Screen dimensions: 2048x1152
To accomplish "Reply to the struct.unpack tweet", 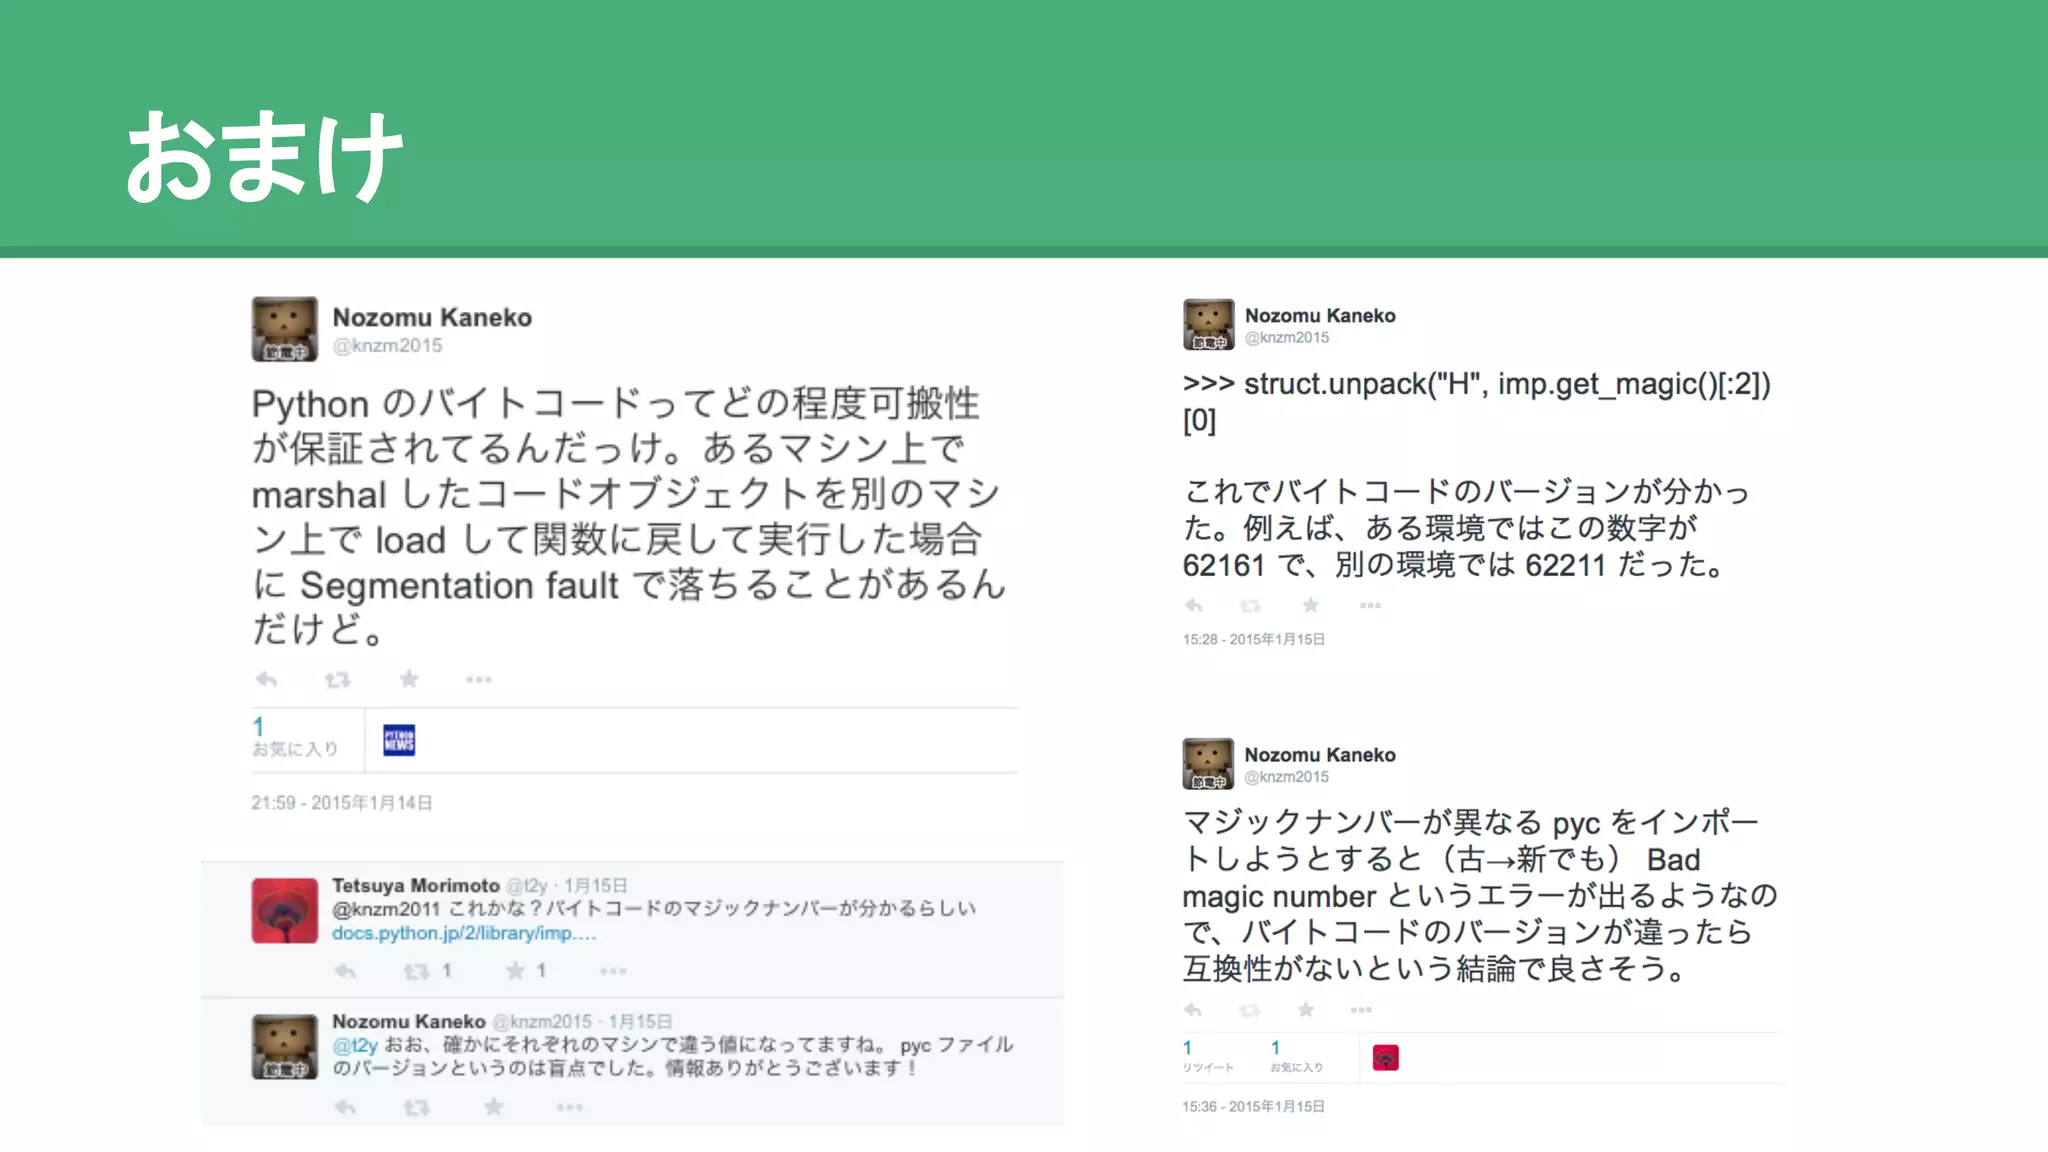I will point(1193,605).
